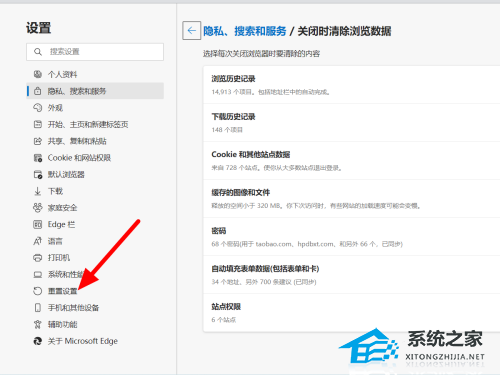Open the 关于 Microsoft Edge logo icon
500x375 pixels.
pos(38,341)
